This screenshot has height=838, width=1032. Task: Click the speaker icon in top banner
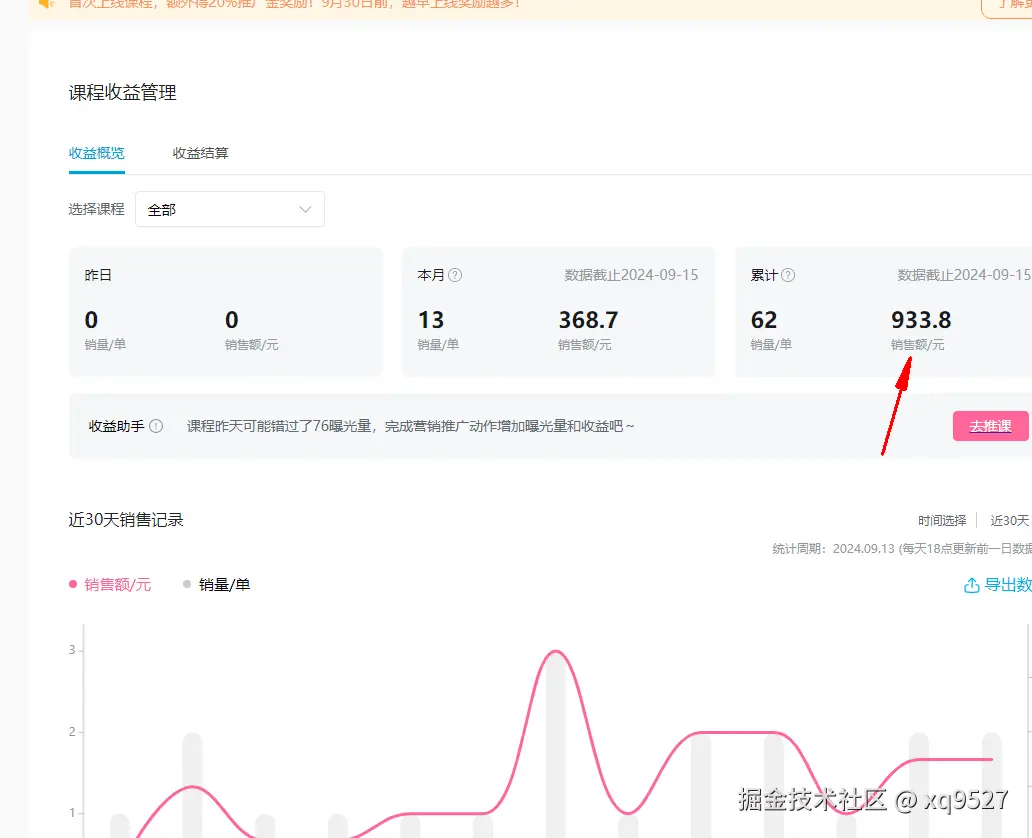[x=46, y=3]
